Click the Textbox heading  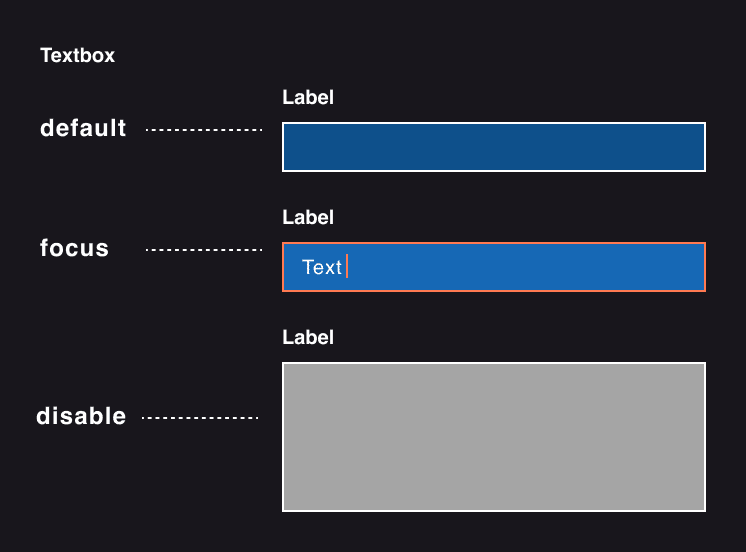[78, 56]
